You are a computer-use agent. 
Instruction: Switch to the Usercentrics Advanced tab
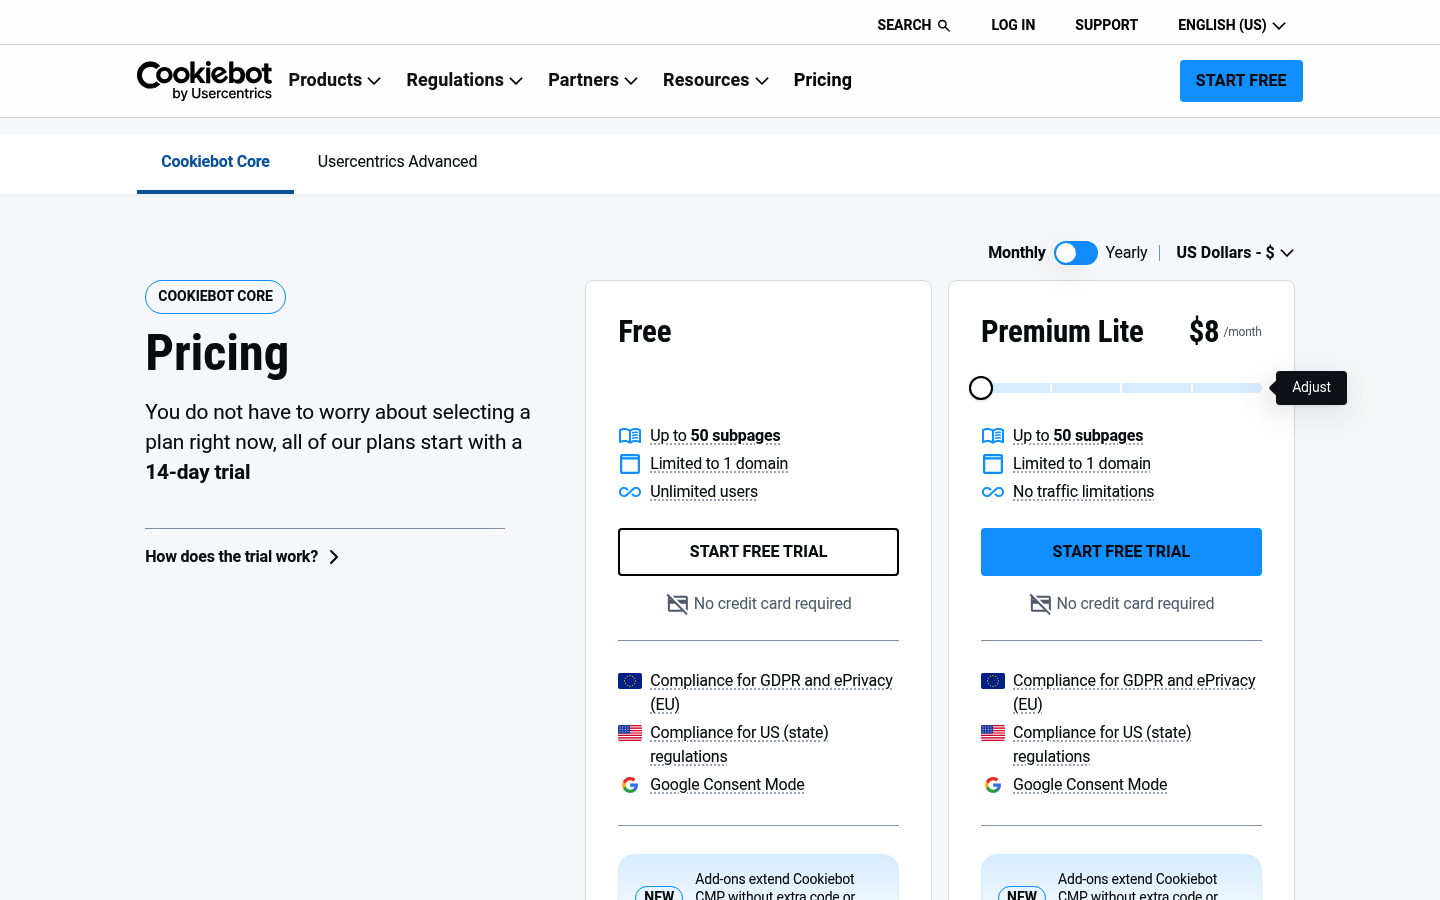point(397,162)
